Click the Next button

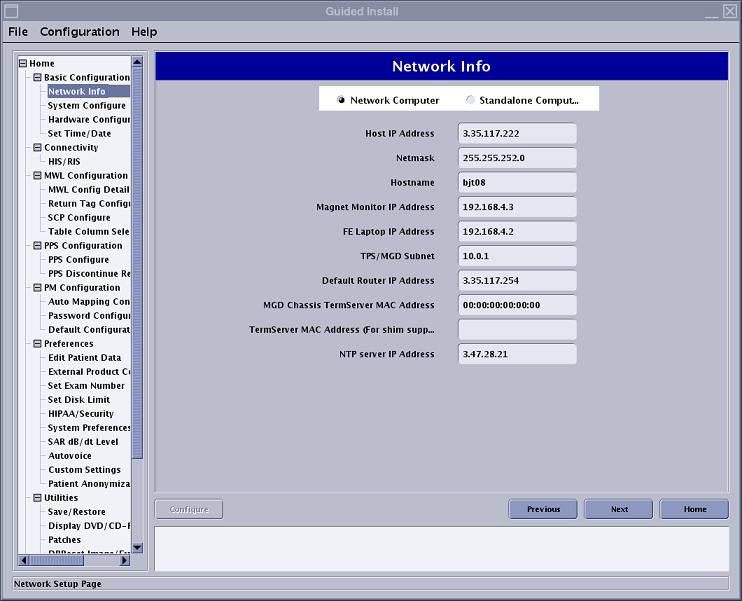point(619,509)
